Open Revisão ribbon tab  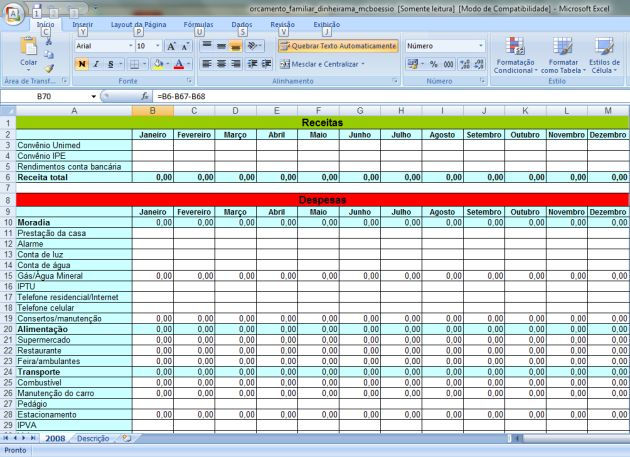[282, 25]
